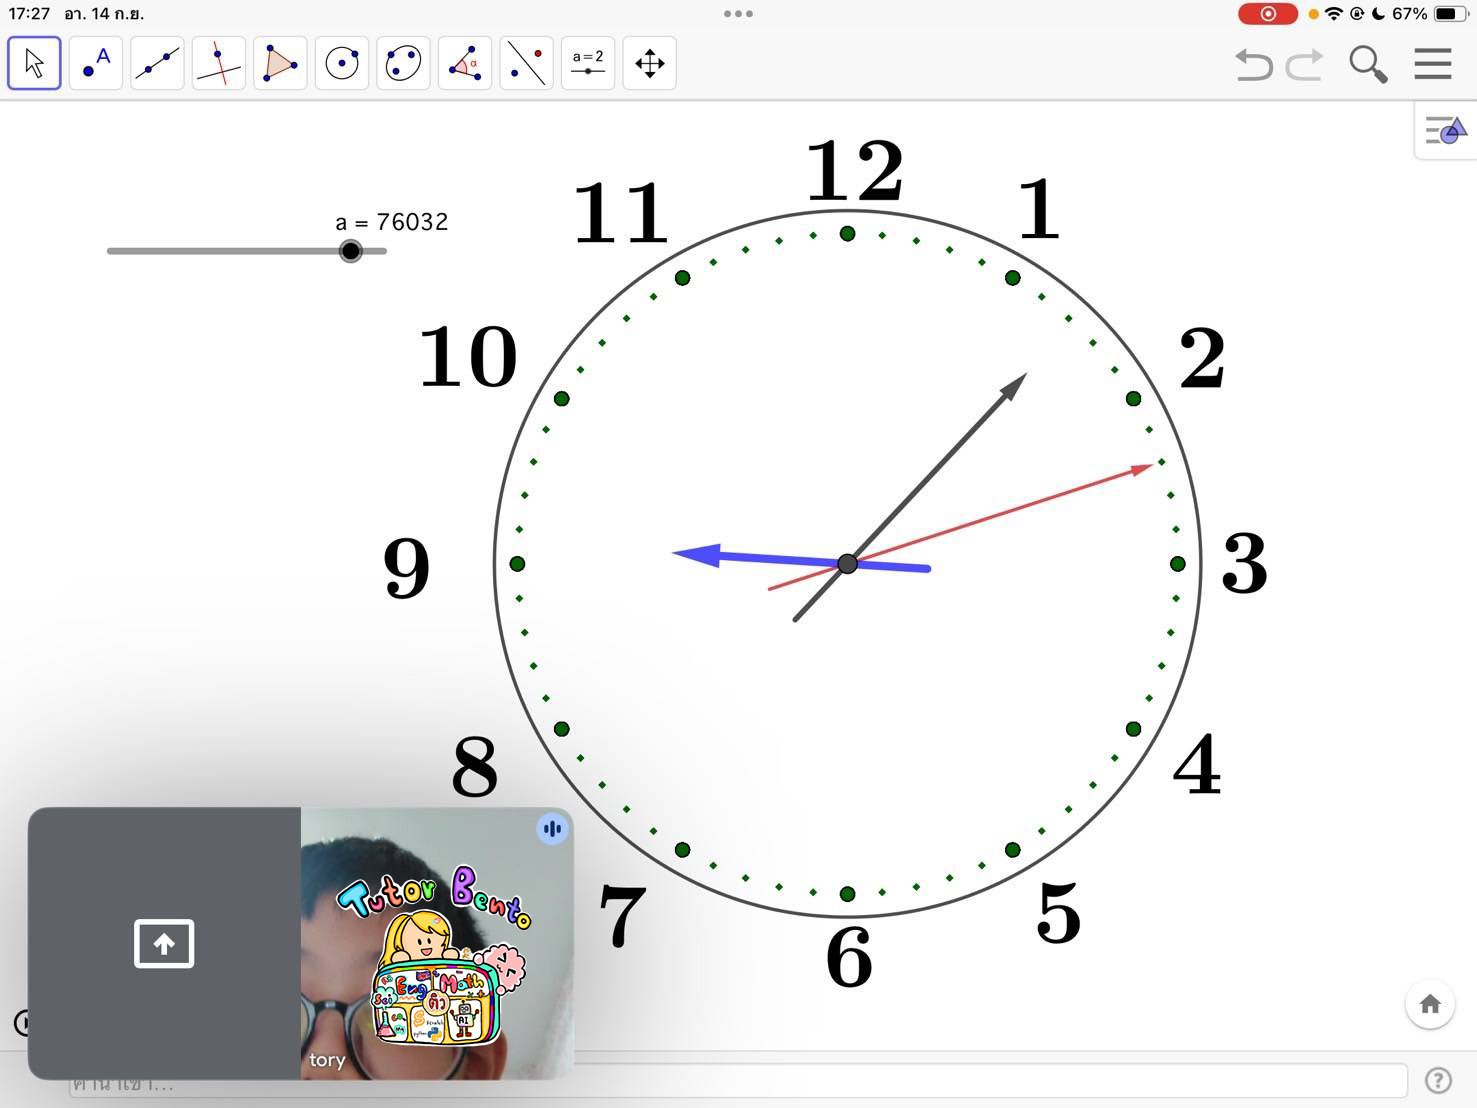Screen dimensions: 1477x1108
Task: Expand the picture-in-picture video overlay
Action: tap(163, 942)
